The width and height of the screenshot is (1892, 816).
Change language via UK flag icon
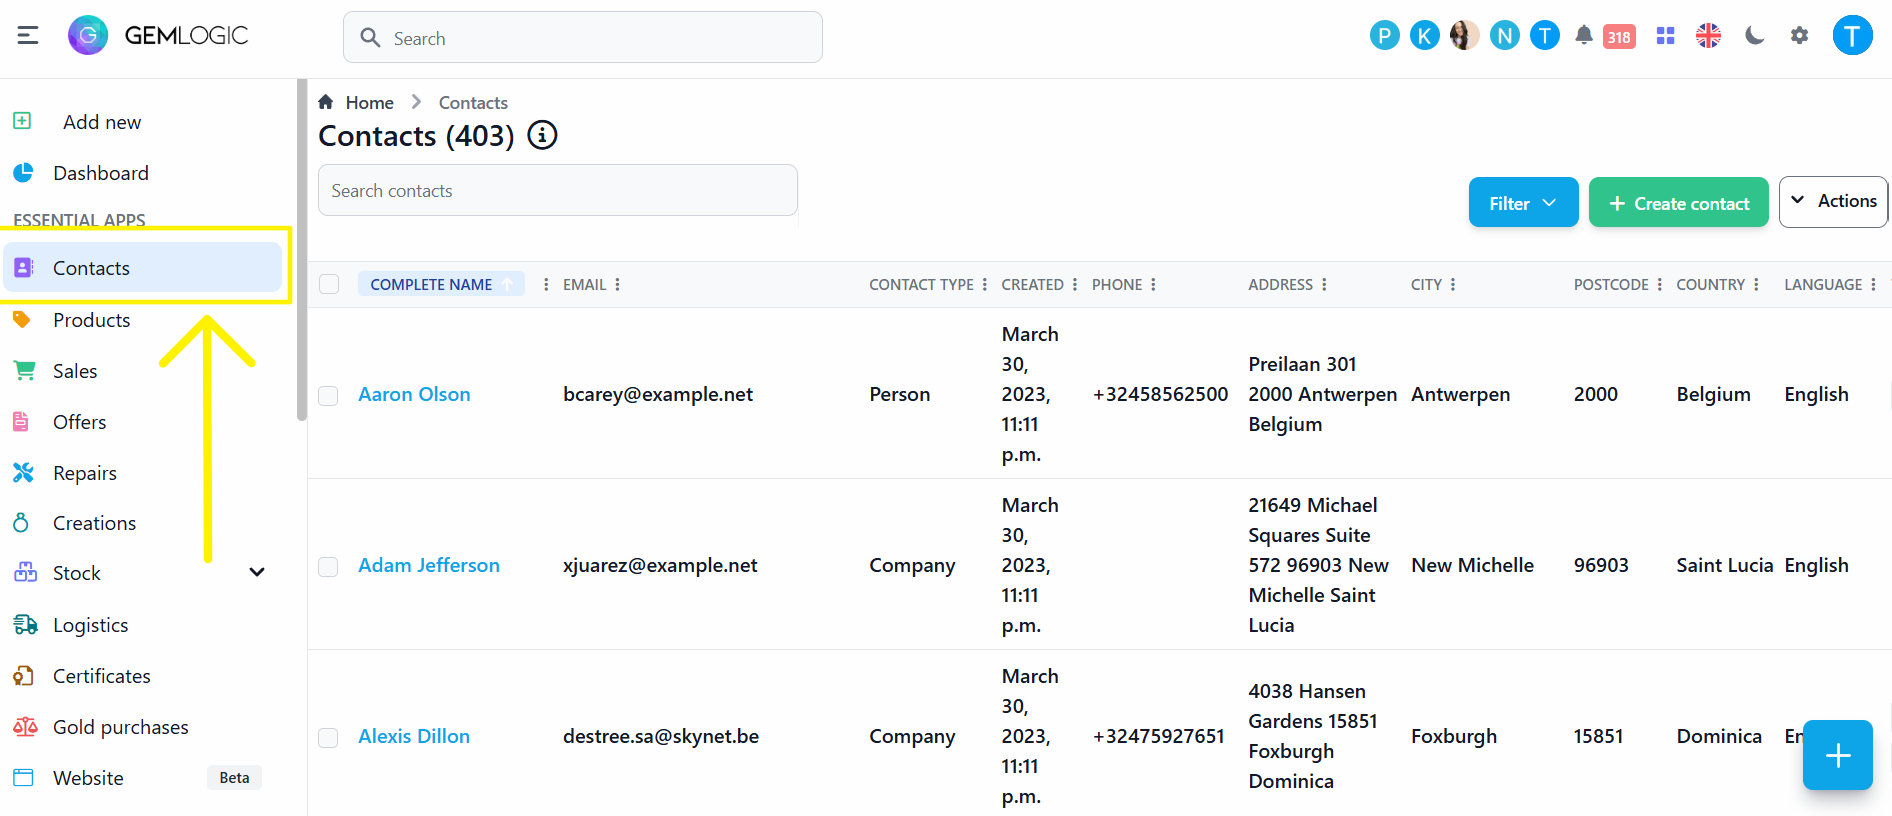[x=1708, y=36]
